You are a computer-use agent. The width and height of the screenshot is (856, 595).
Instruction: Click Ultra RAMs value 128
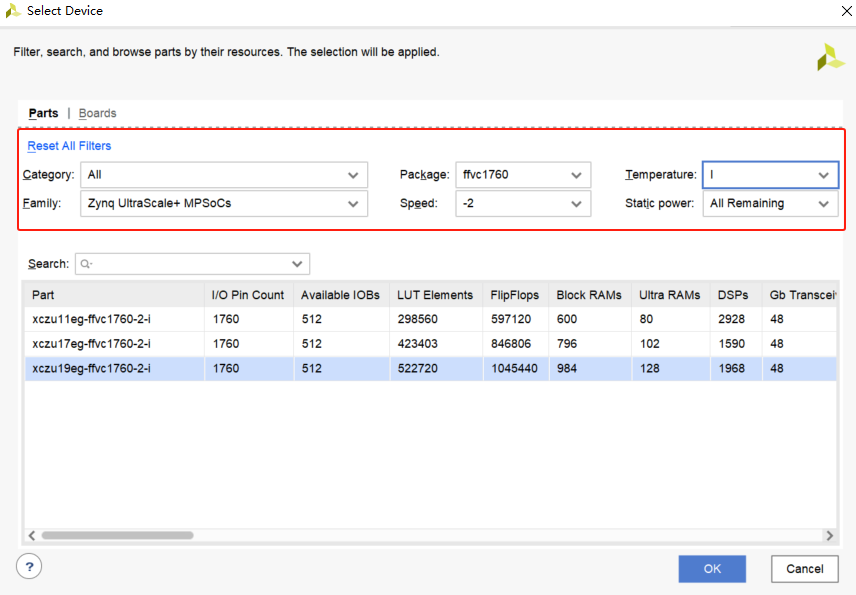[649, 368]
